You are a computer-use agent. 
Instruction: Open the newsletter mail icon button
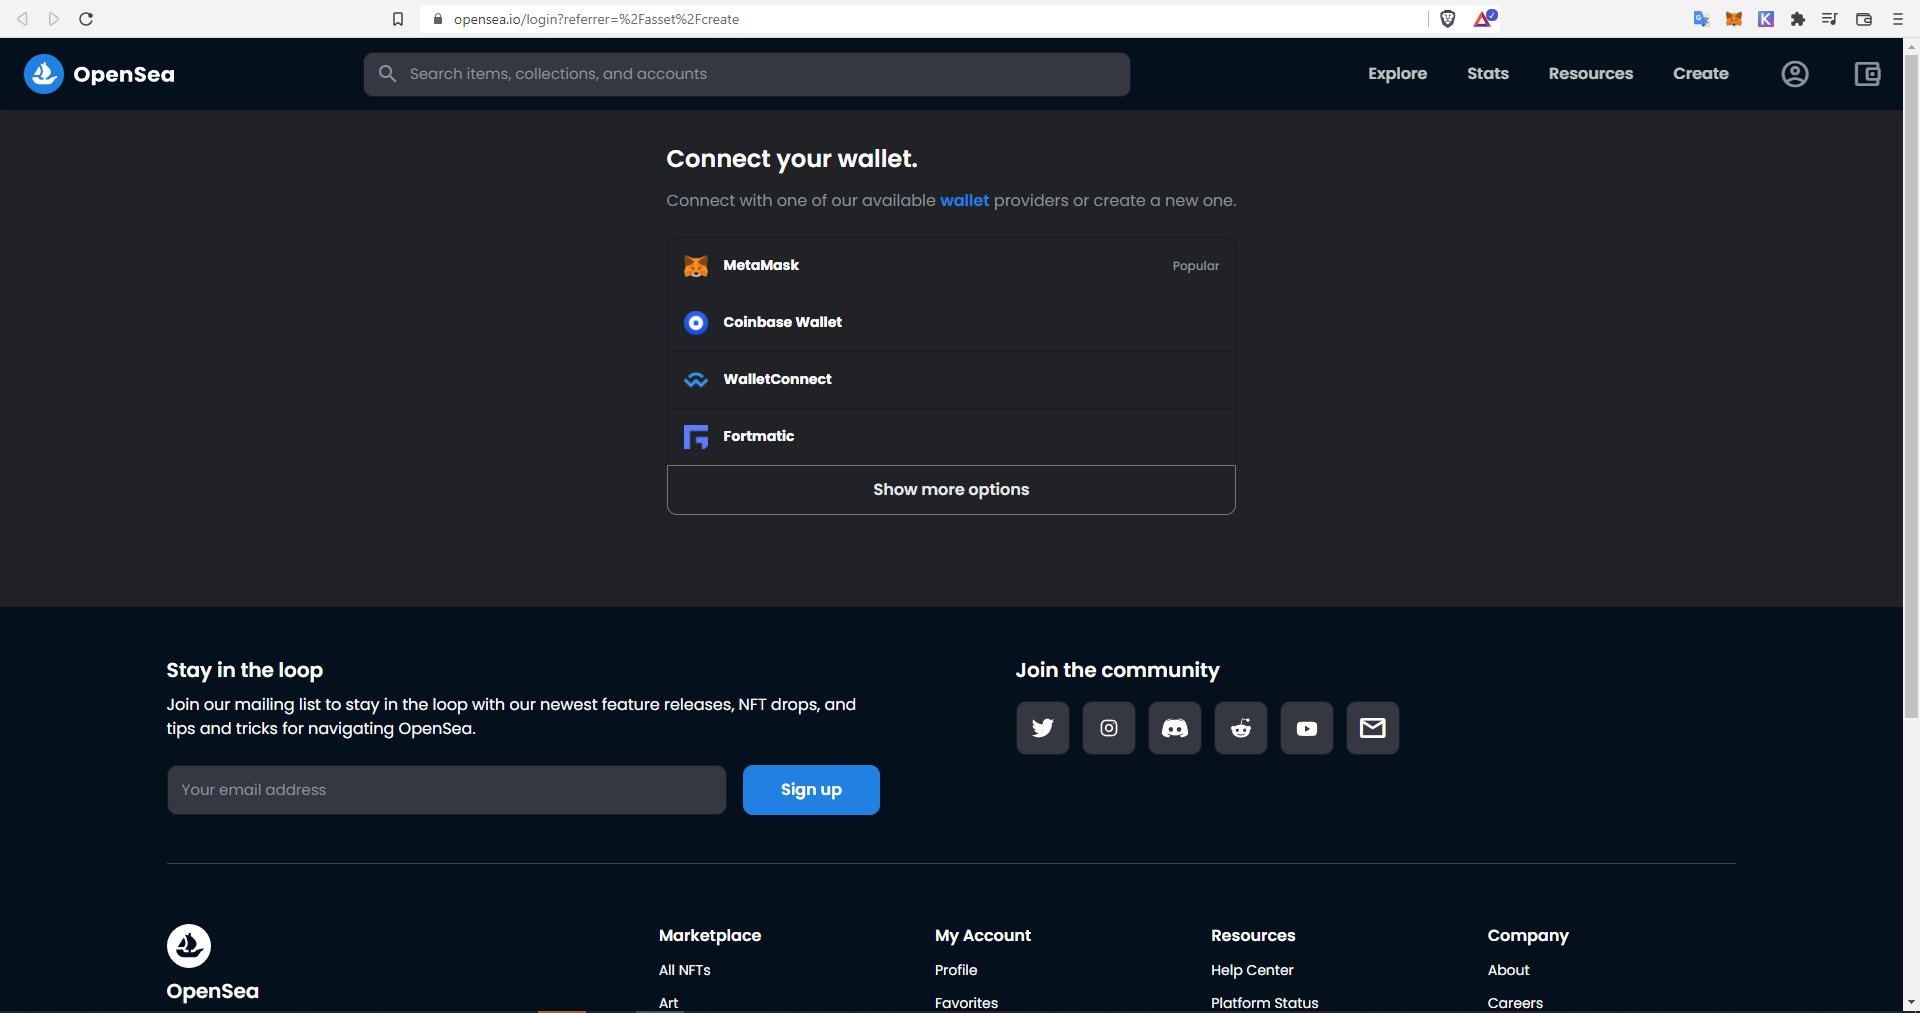tap(1373, 728)
